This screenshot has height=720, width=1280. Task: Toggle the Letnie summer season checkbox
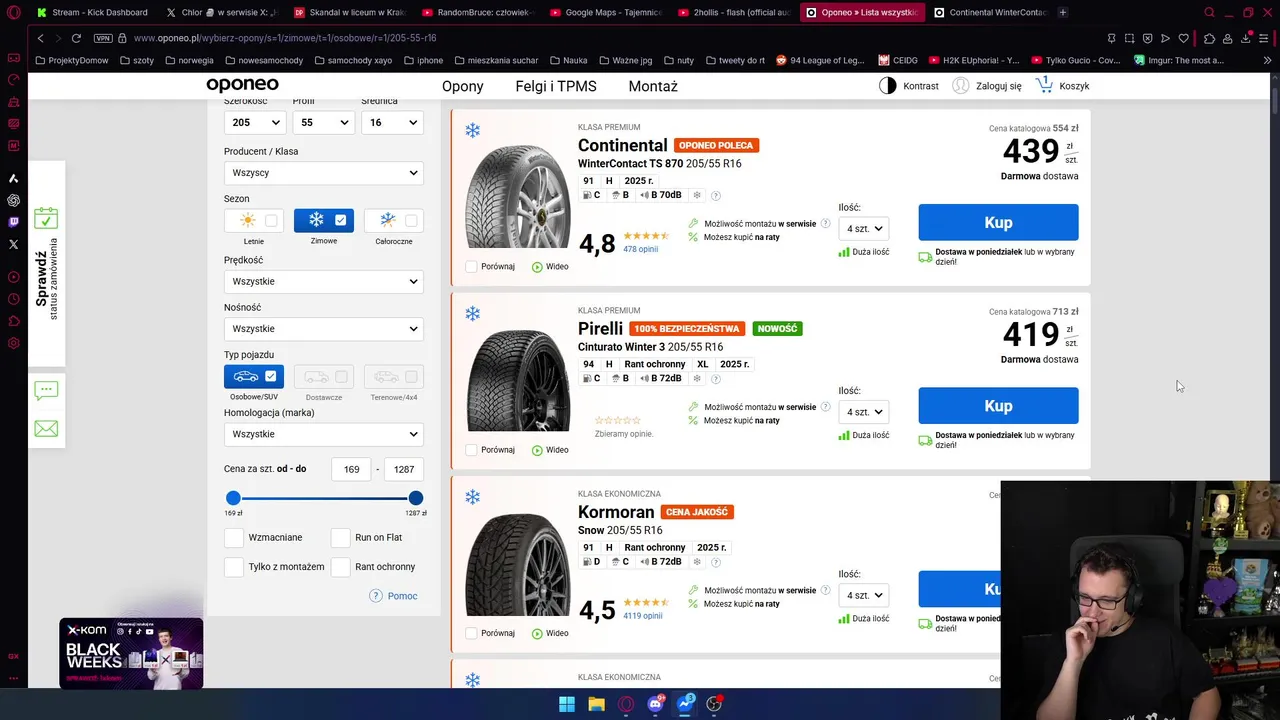[271, 220]
